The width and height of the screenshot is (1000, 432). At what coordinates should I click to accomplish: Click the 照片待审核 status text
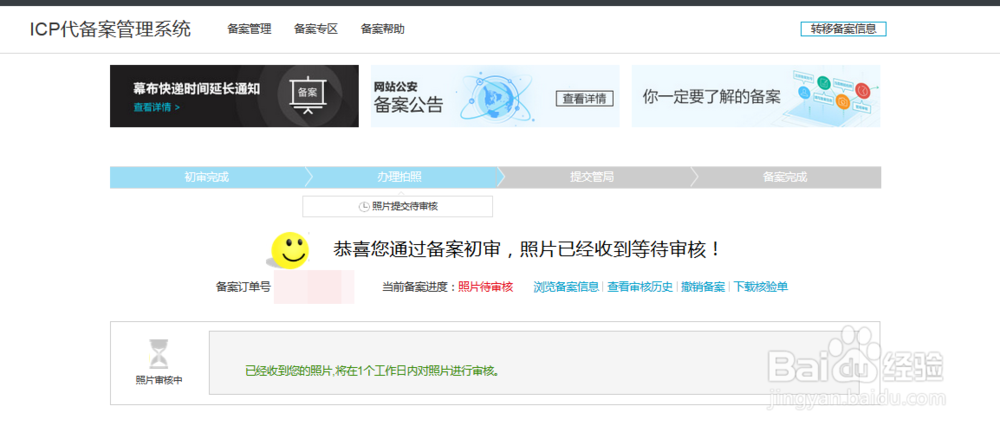[486, 287]
